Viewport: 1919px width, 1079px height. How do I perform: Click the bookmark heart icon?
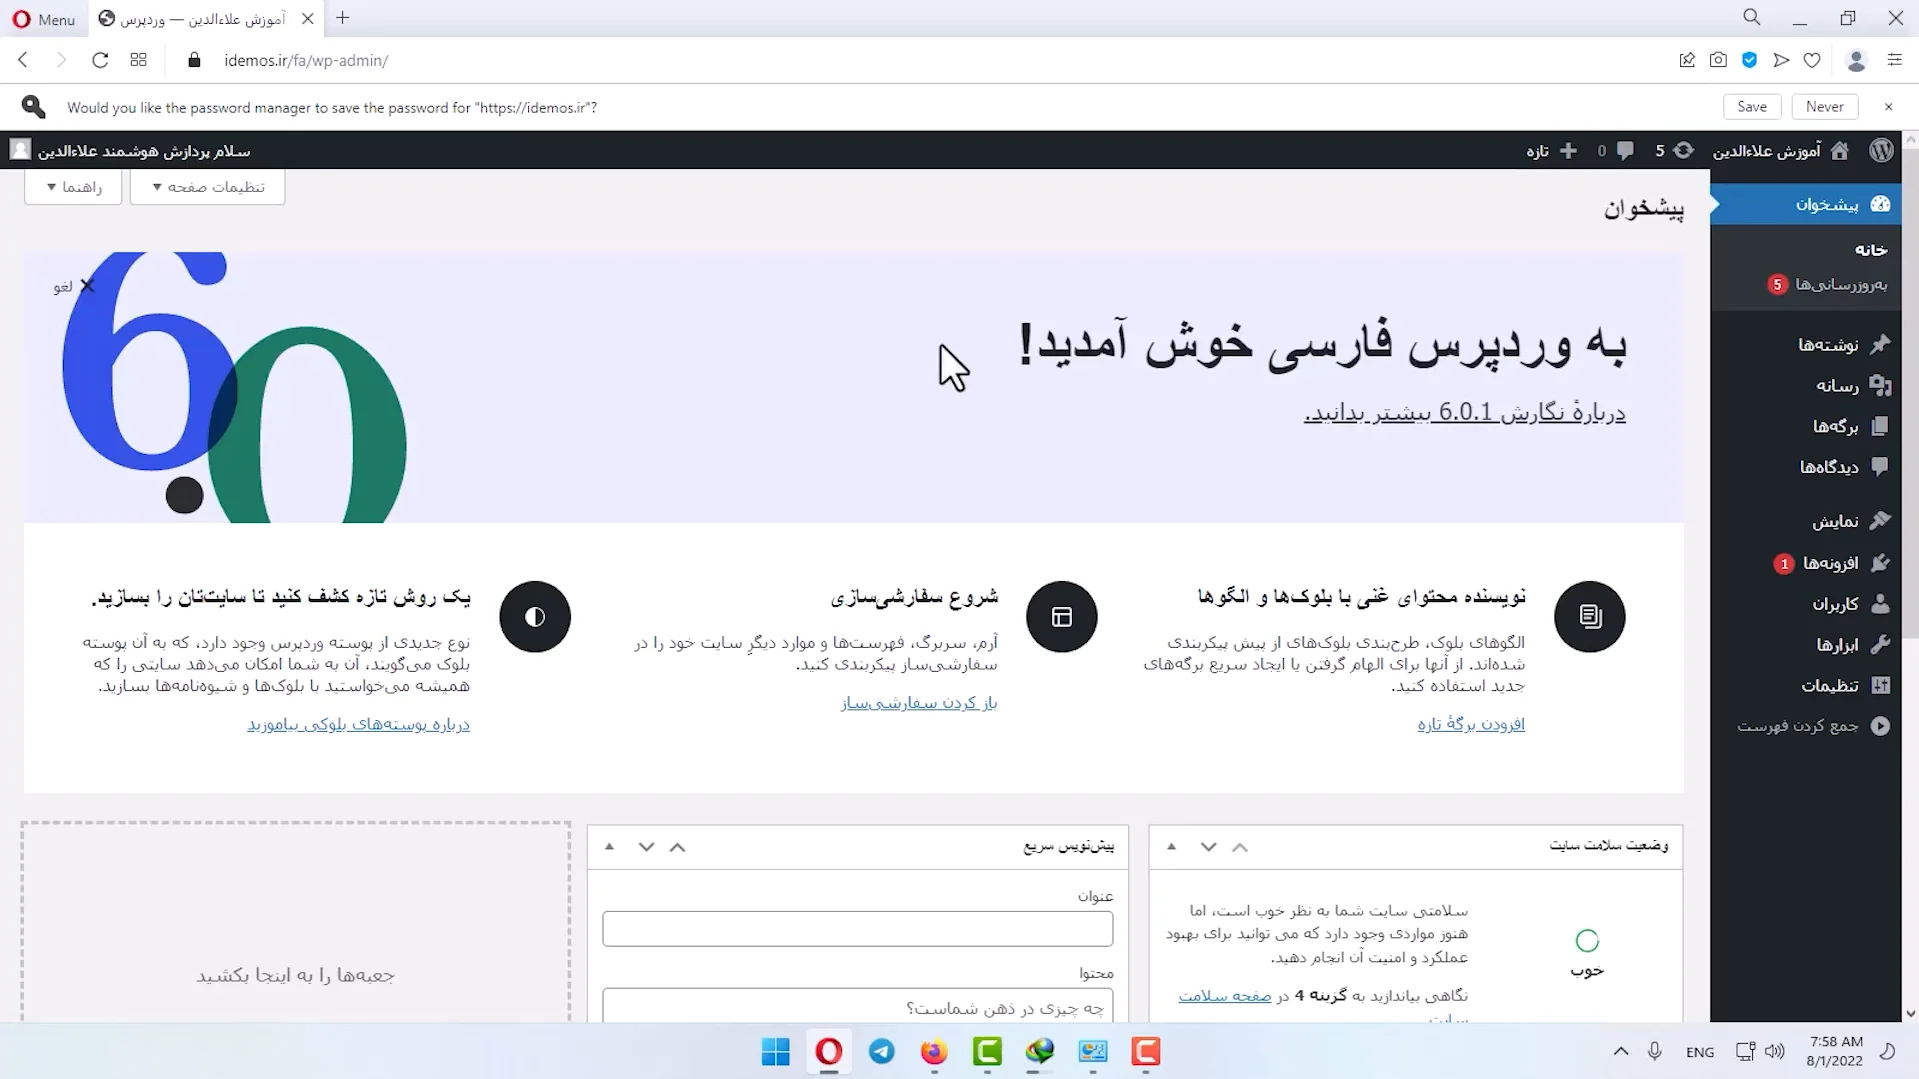pyautogui.click(x=1812, y=60)
